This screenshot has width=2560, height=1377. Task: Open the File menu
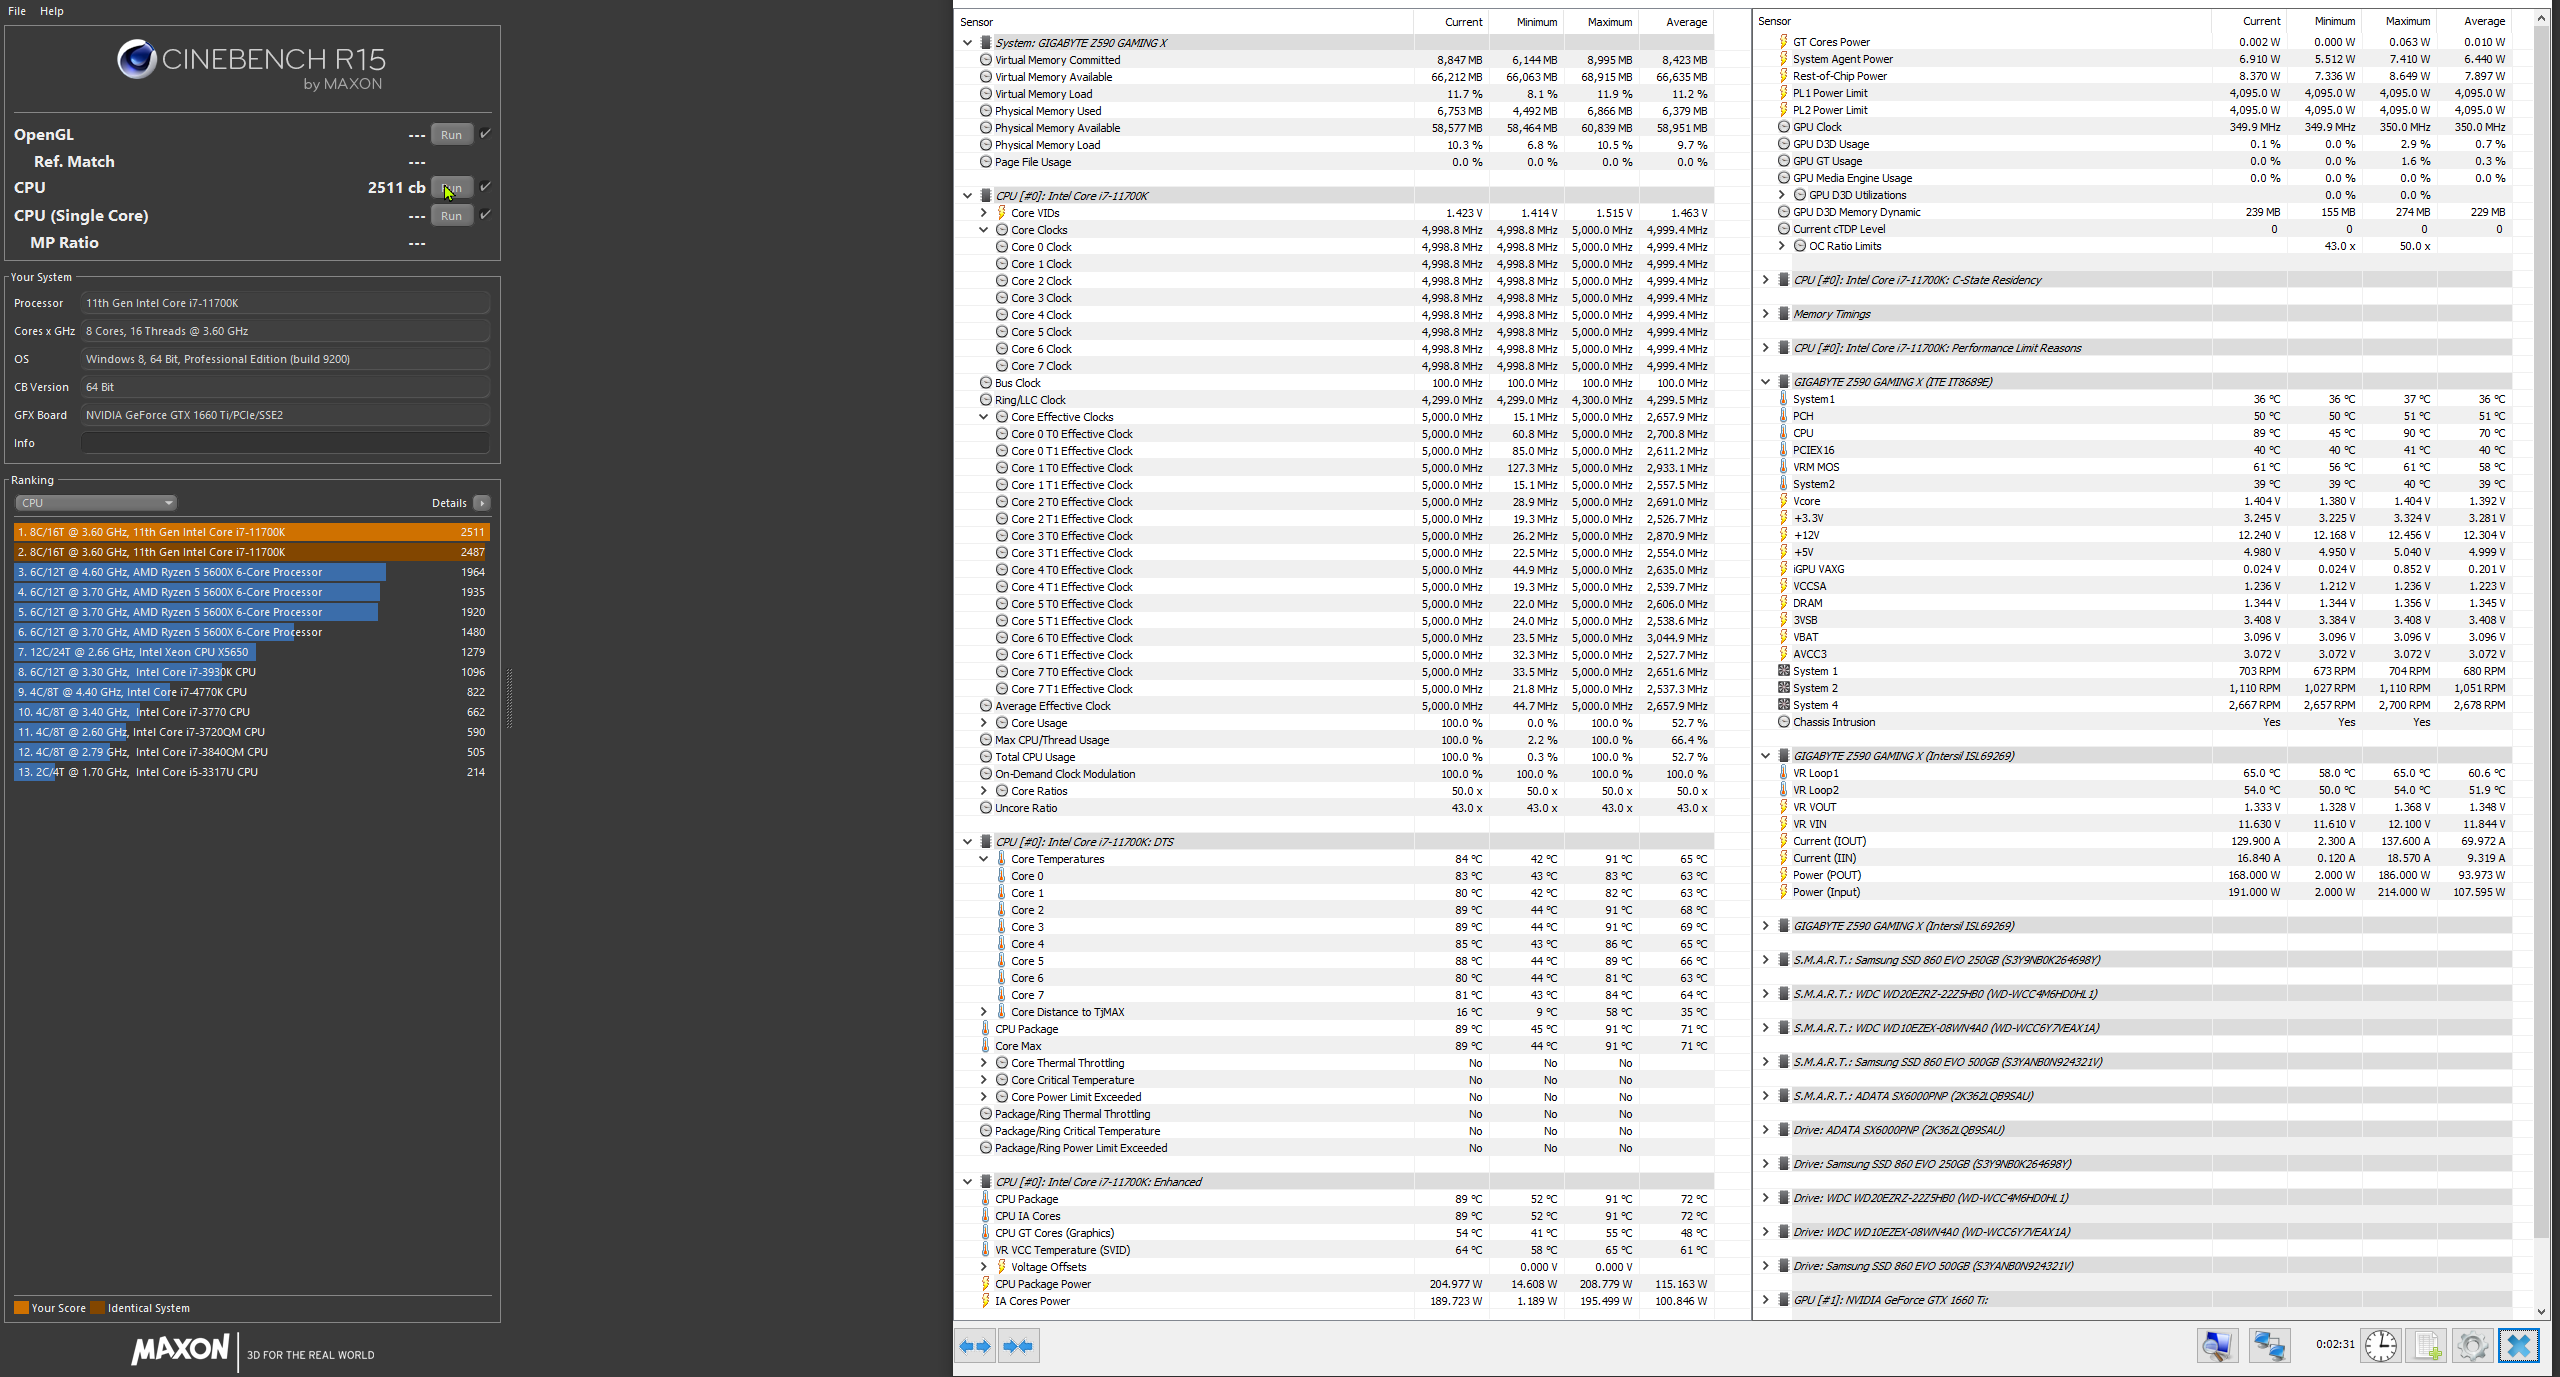(x=17, y=11)
